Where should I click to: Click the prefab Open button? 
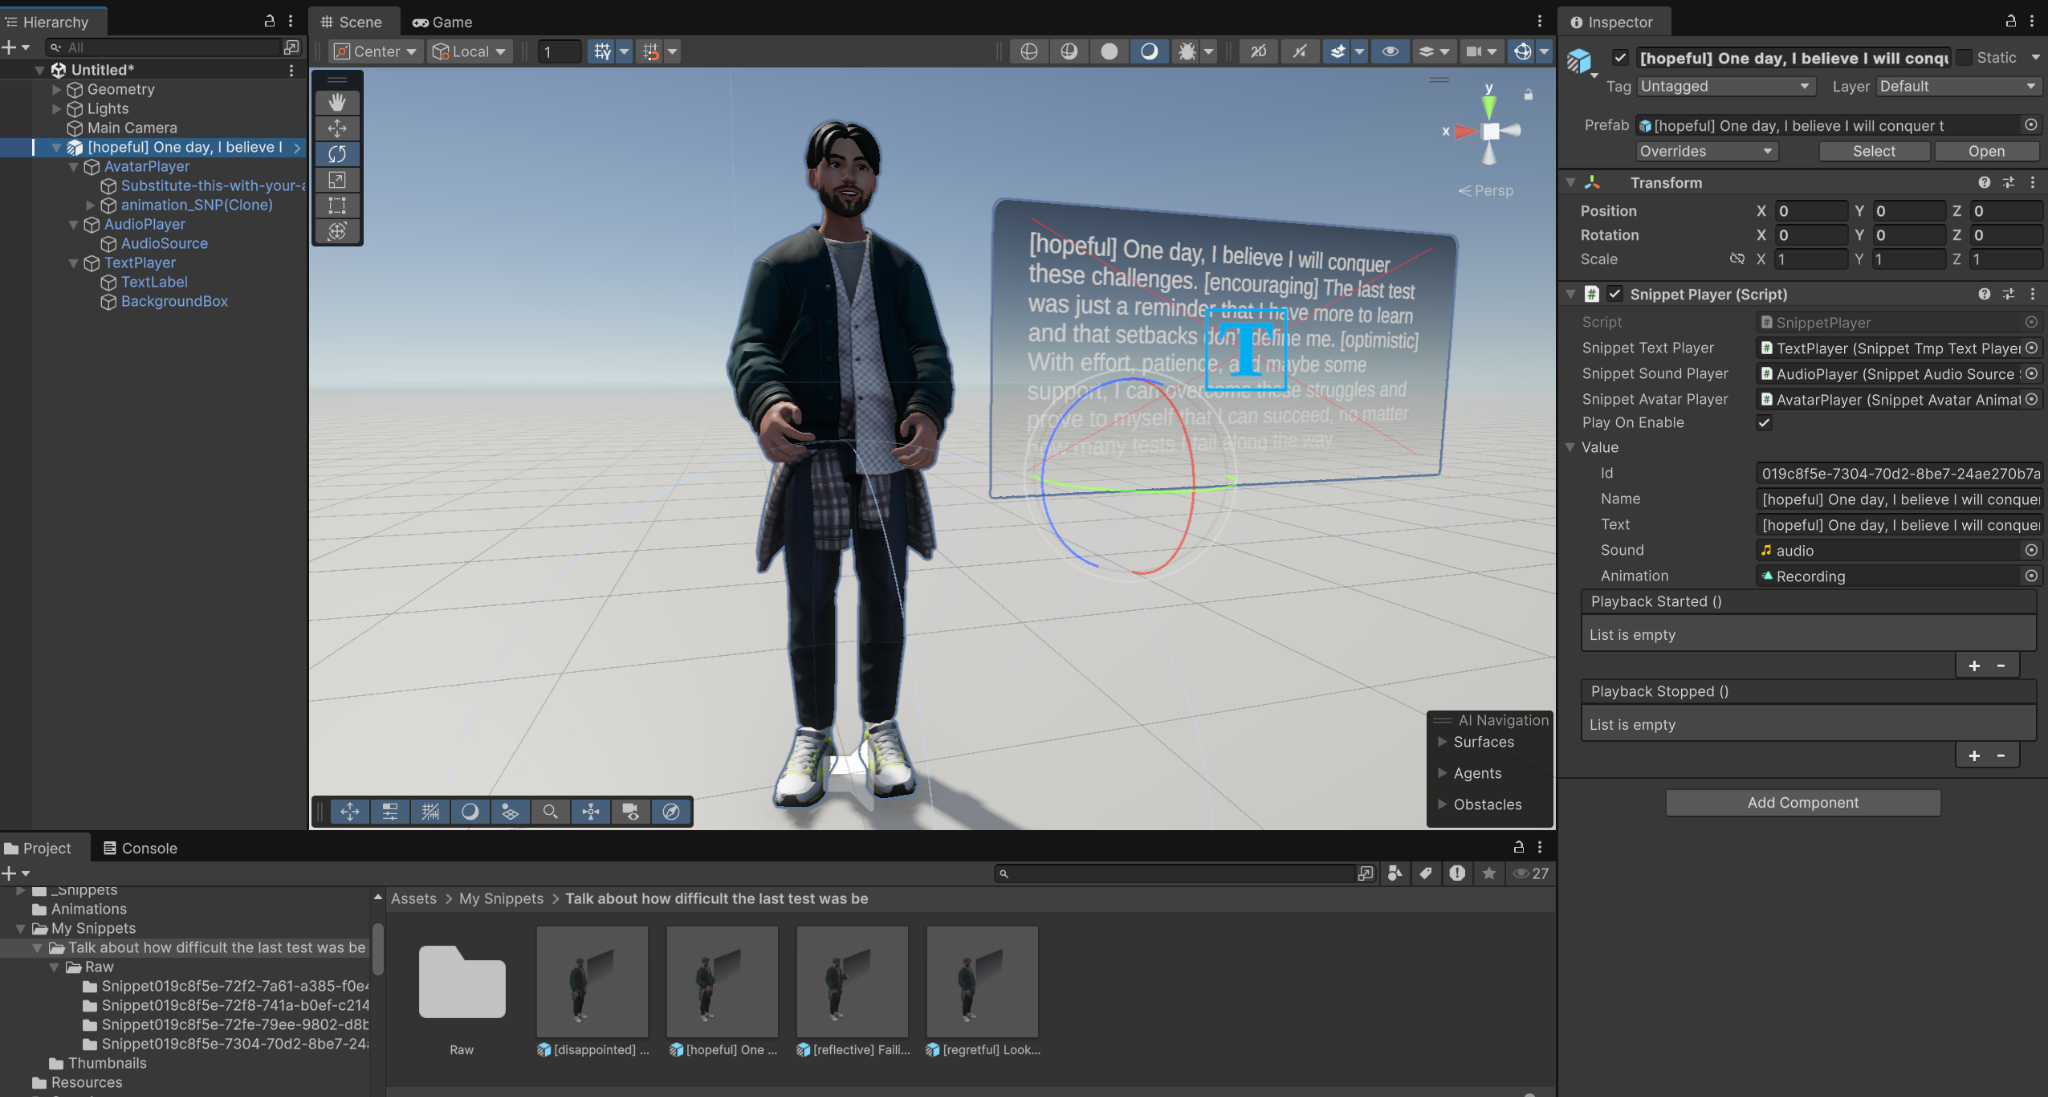(x=1986, y=151)
